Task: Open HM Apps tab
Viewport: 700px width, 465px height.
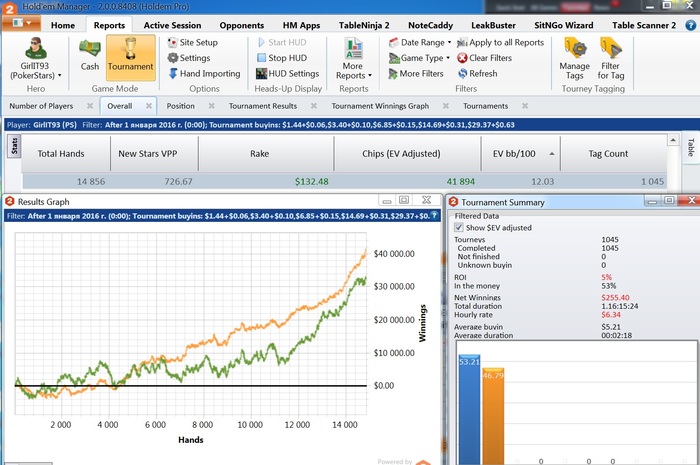Action: tap(301, 25)
